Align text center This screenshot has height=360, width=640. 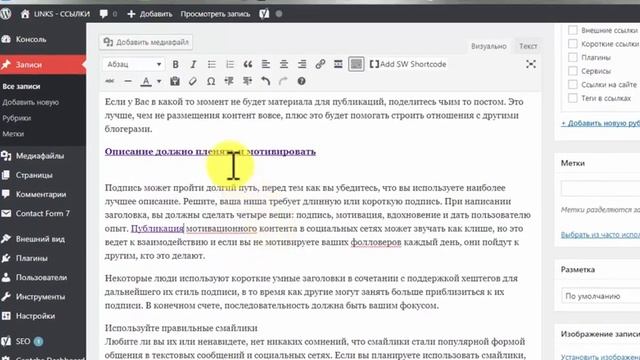pos(284,64)
